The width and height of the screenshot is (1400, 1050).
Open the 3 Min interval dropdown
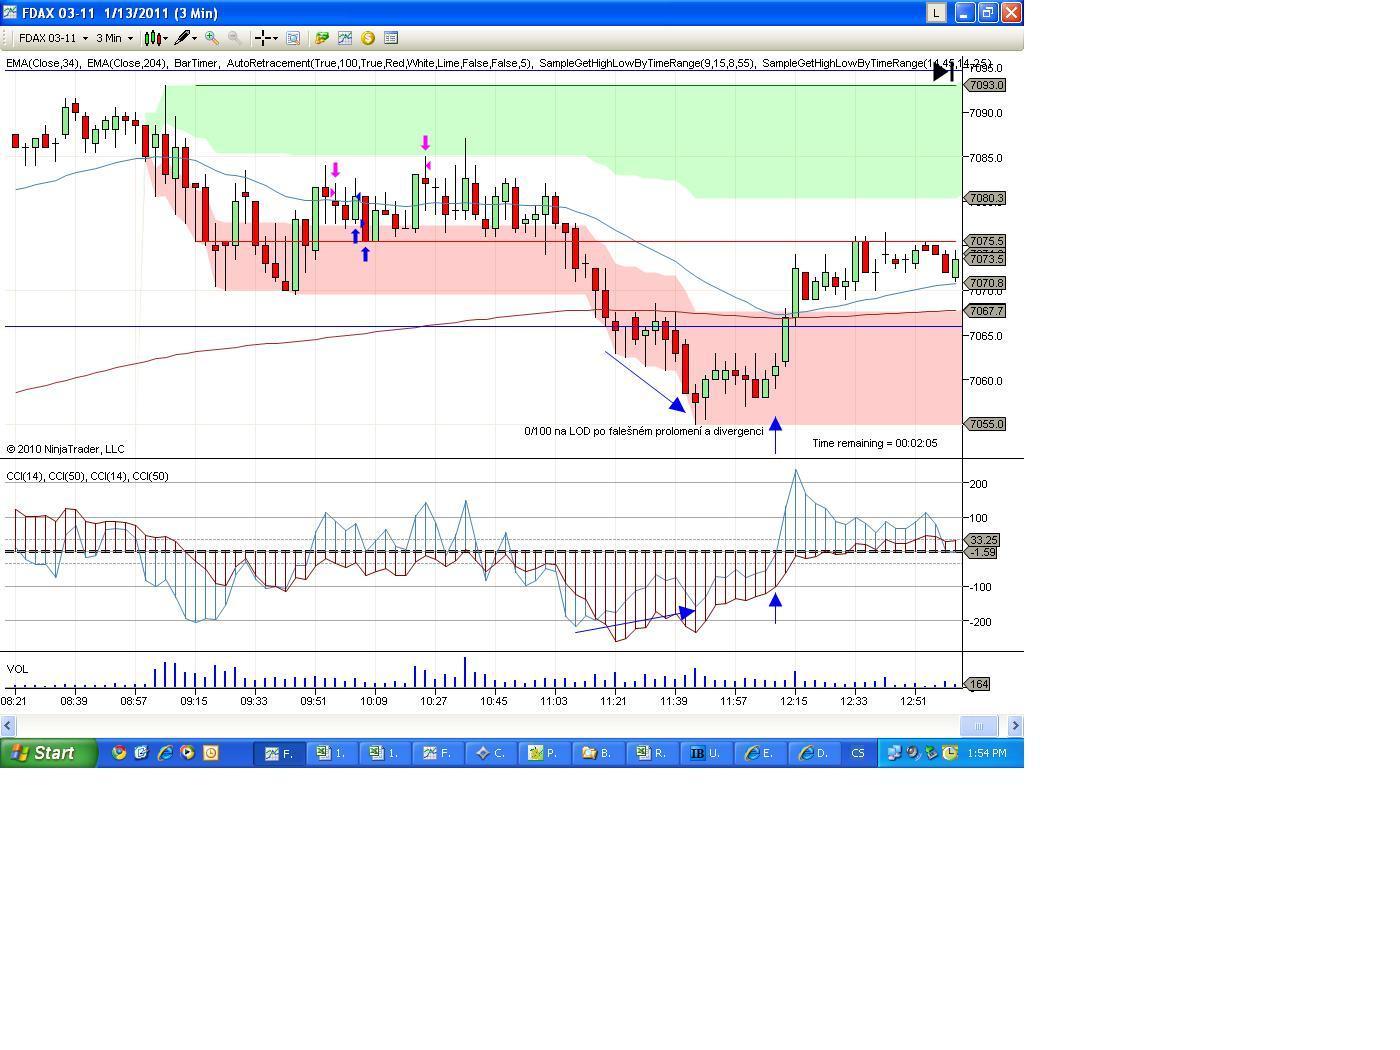pos(130,38)
